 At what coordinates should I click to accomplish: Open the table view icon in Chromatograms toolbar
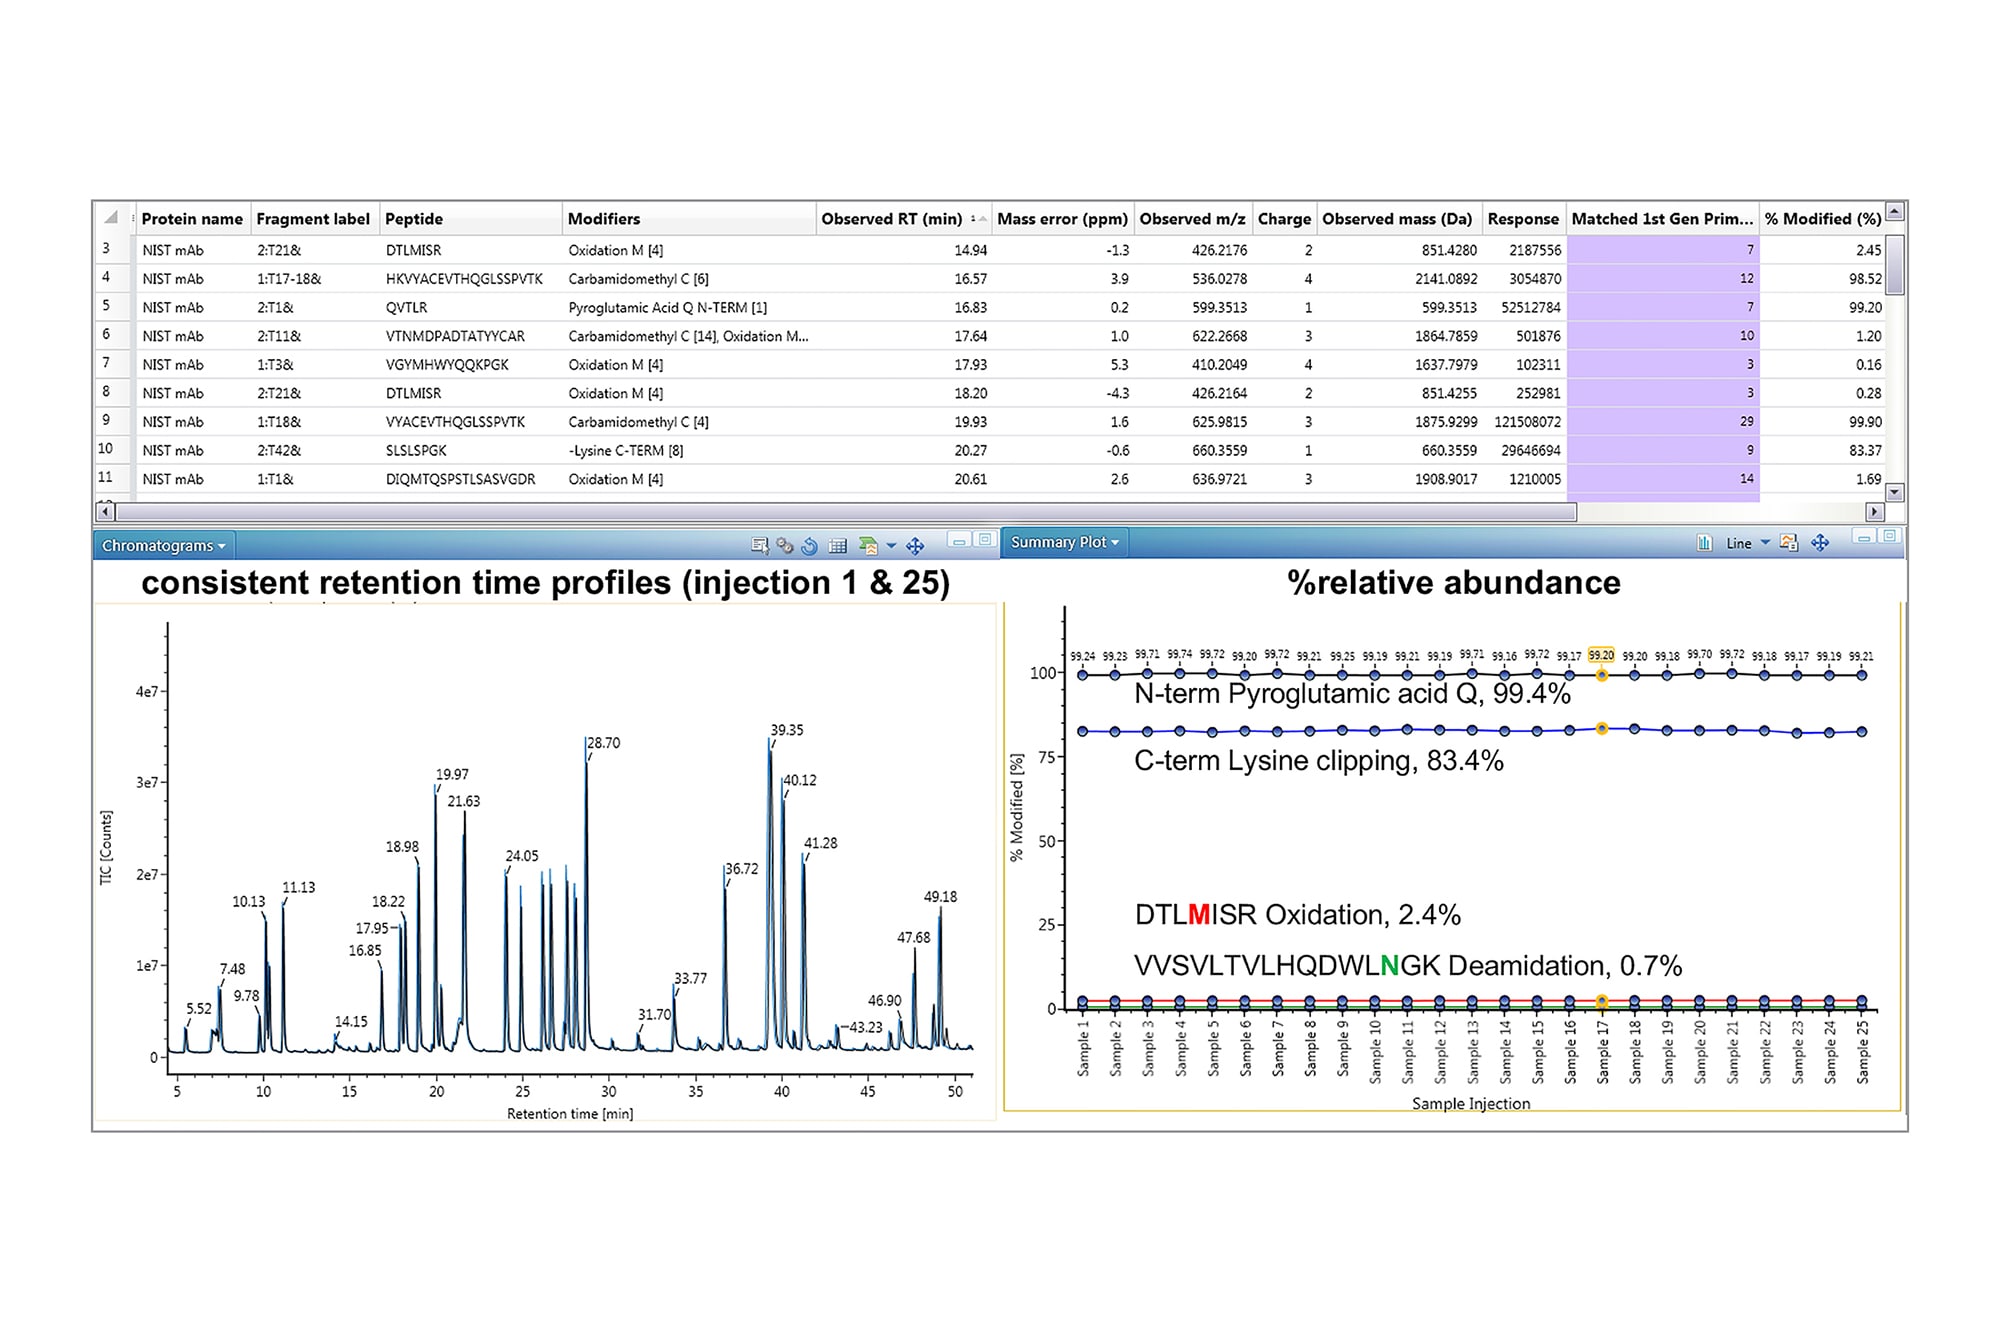point(836,545)
